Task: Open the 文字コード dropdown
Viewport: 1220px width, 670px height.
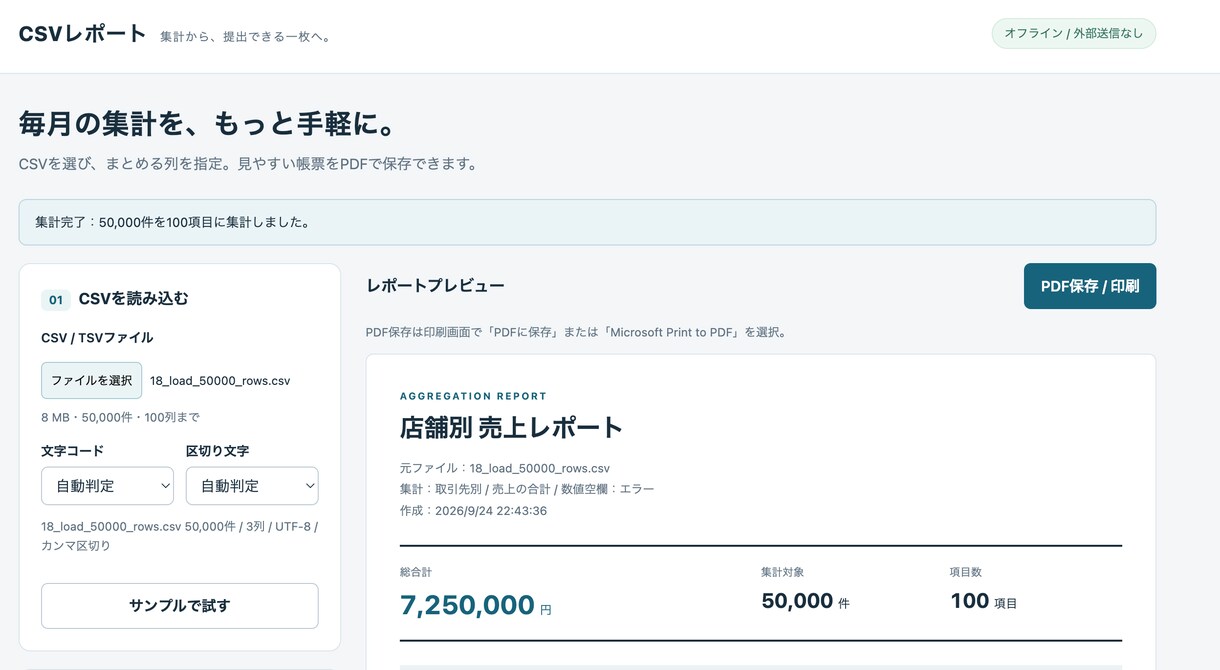Action: [107, 486]
